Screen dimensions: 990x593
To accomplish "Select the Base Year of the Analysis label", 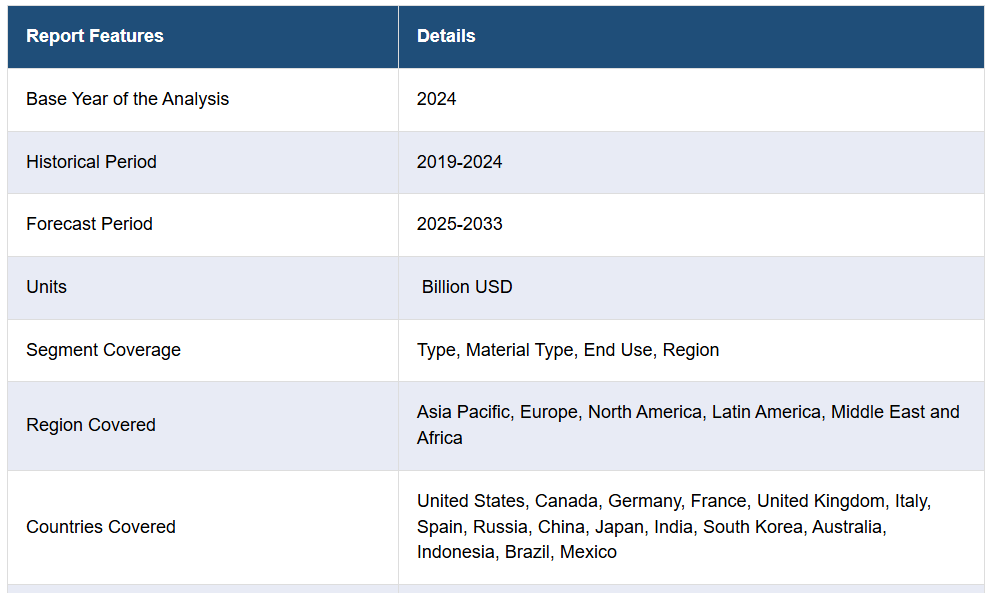I will (128, 99).
